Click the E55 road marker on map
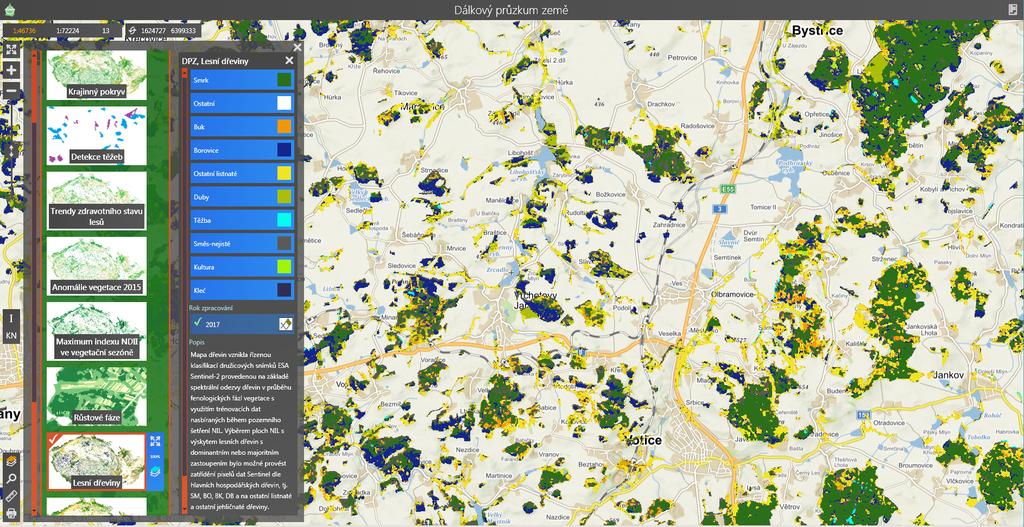 tap(726, 189)
